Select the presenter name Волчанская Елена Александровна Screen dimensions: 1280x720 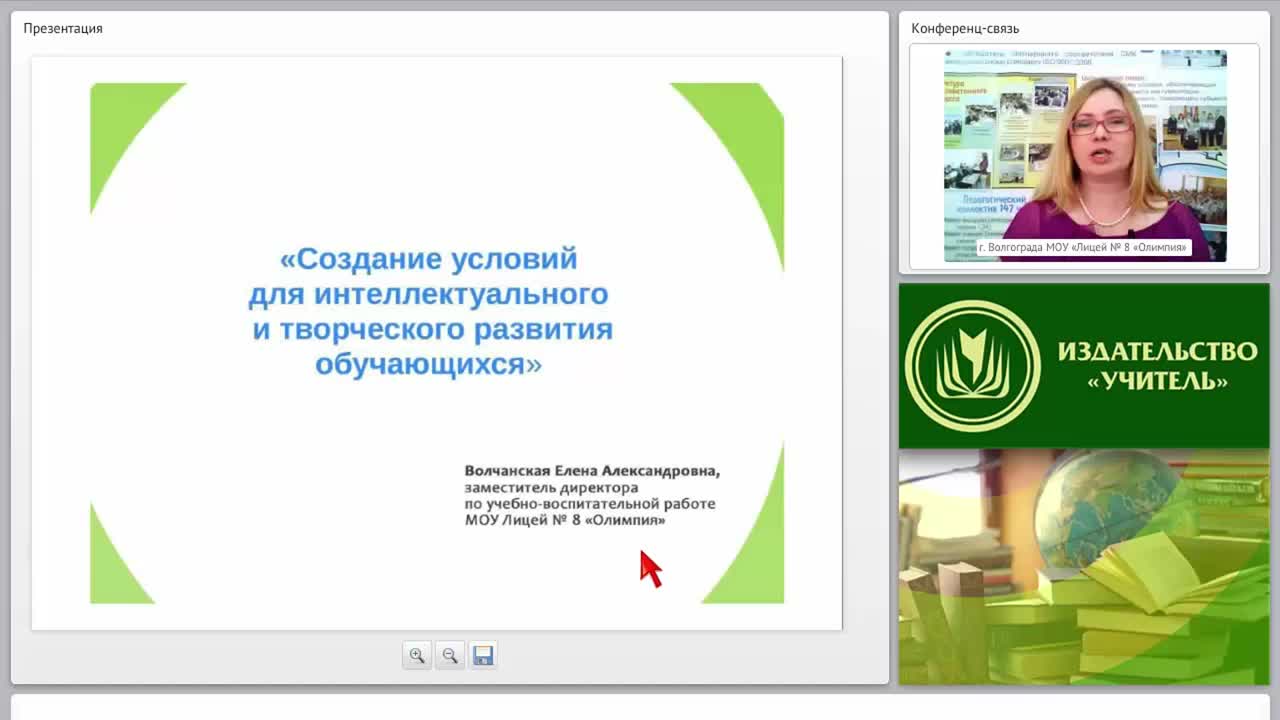[592, 470]
